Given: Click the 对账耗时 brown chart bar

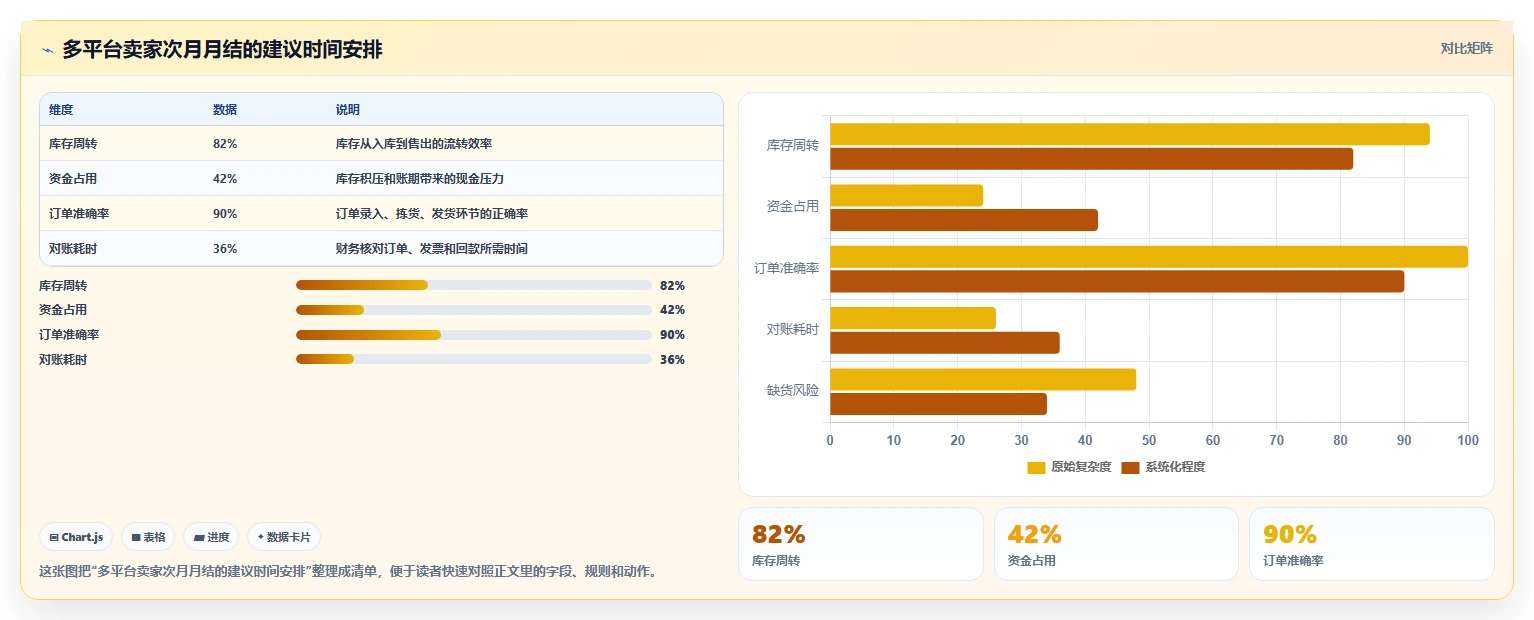Looking at the screenshot, I should (x=945, y=343).
